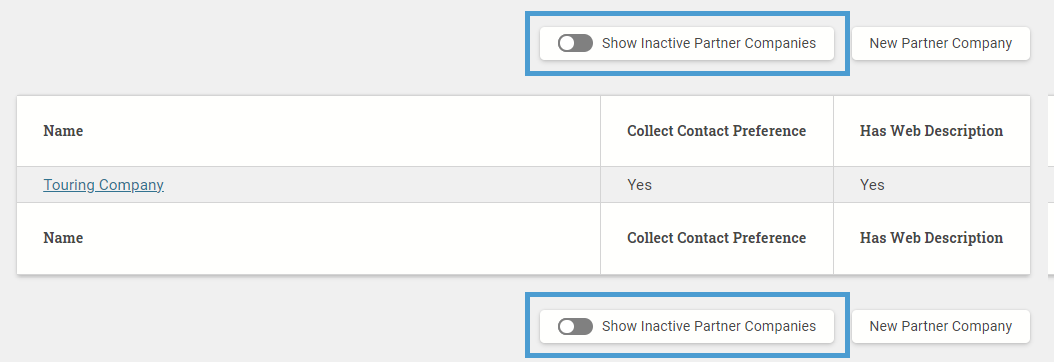Click New Partner Company button below table
This screenshot has width=1054, height=362.
(x=940, y=326)
